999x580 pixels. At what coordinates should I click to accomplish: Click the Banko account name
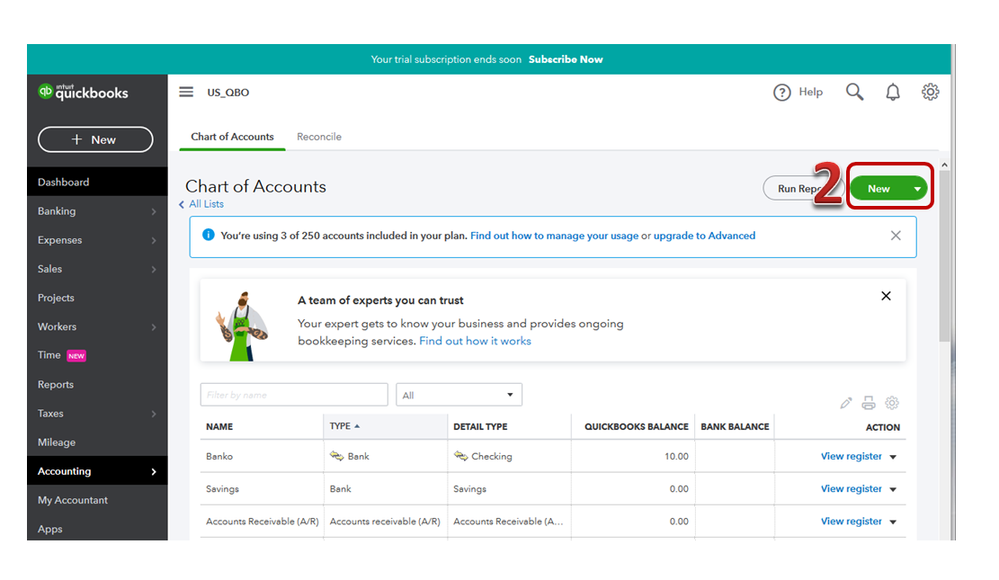tap(219, 456)
